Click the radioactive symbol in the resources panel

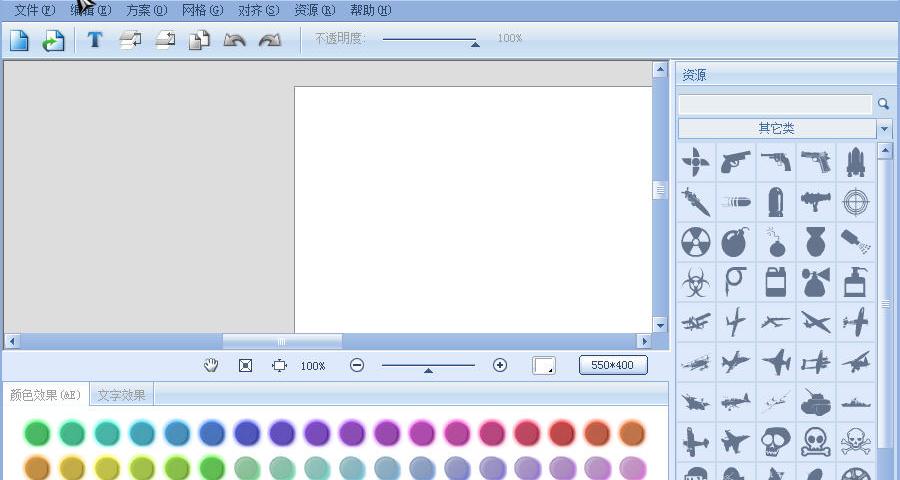tap(695, 241)
